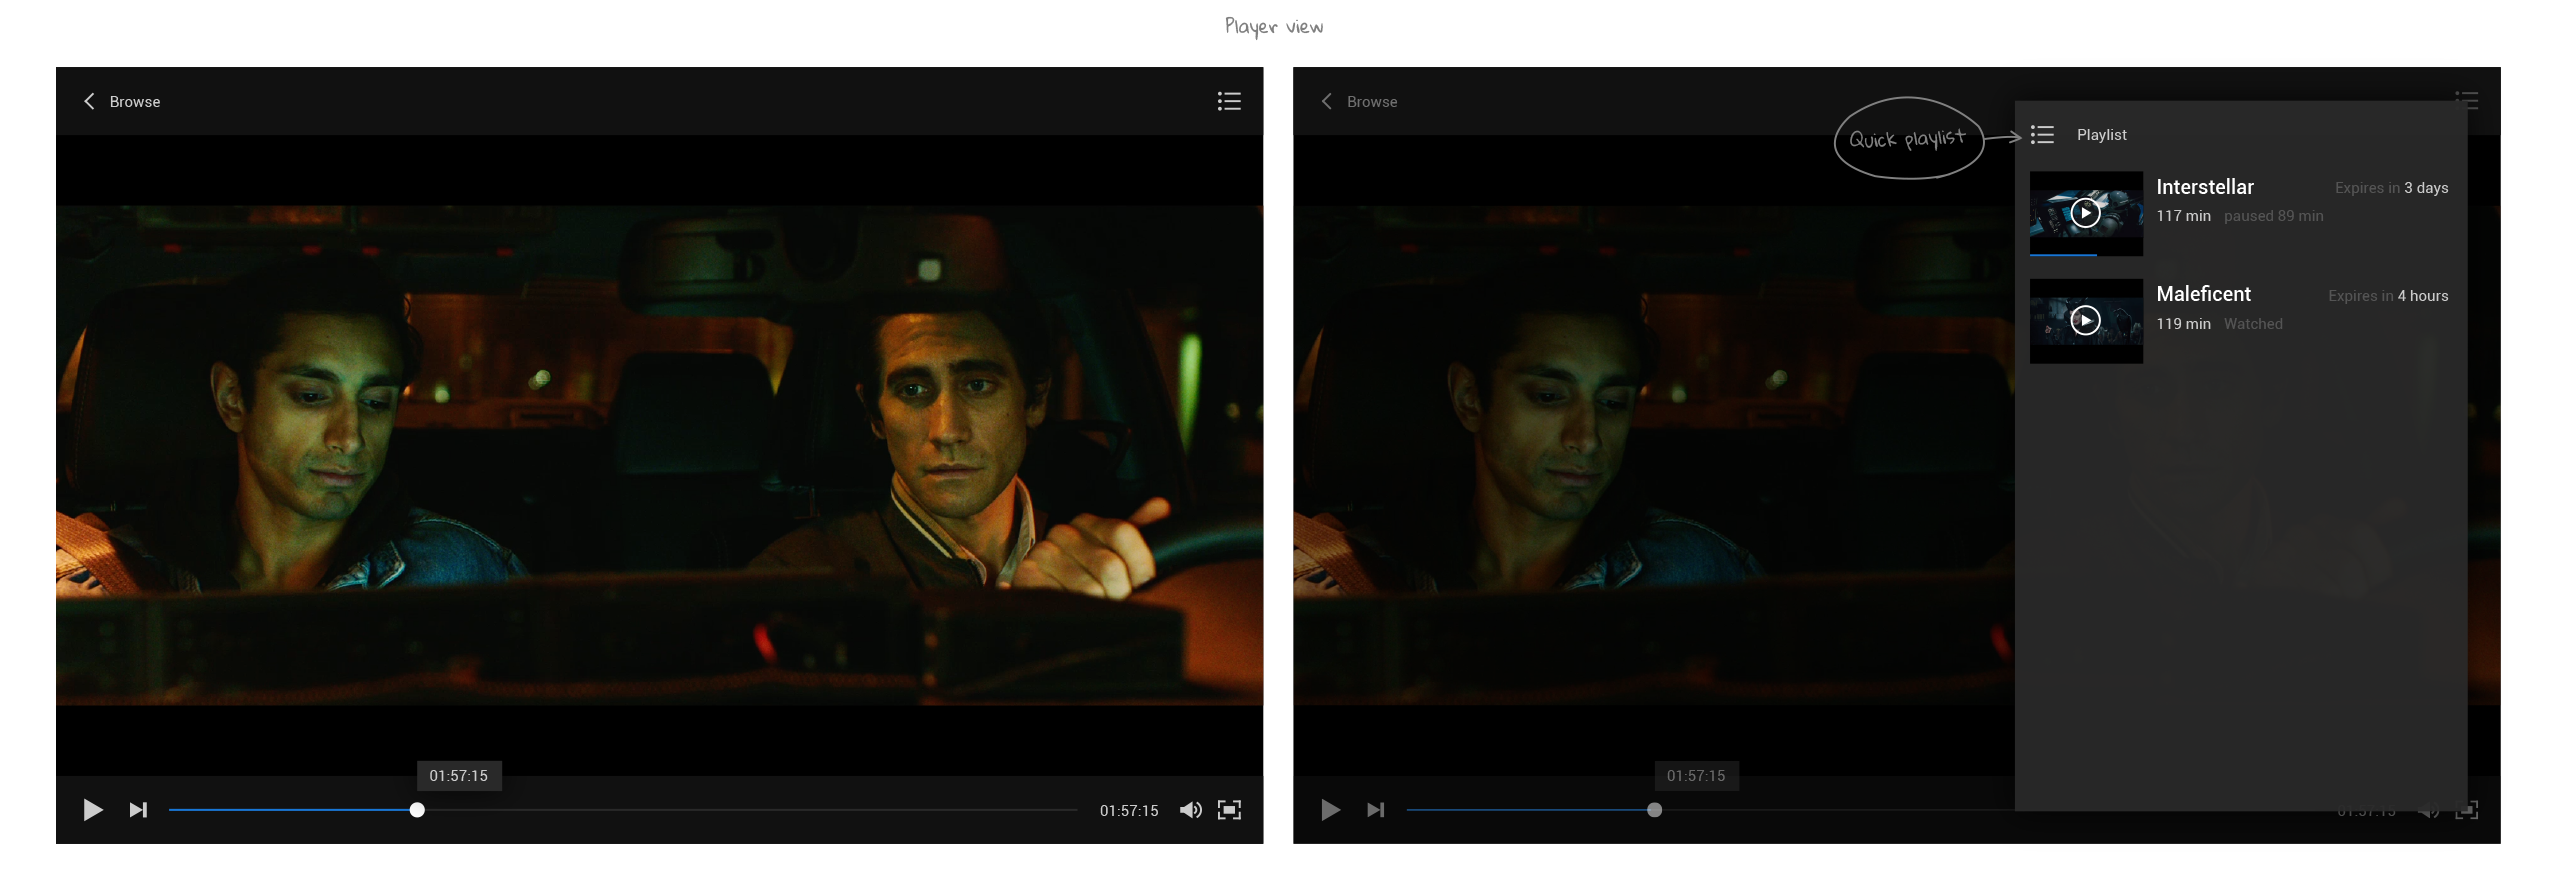The image size is (2560, 877).
Task: Enter fullscreen in left player
Action: [1229, 809]
